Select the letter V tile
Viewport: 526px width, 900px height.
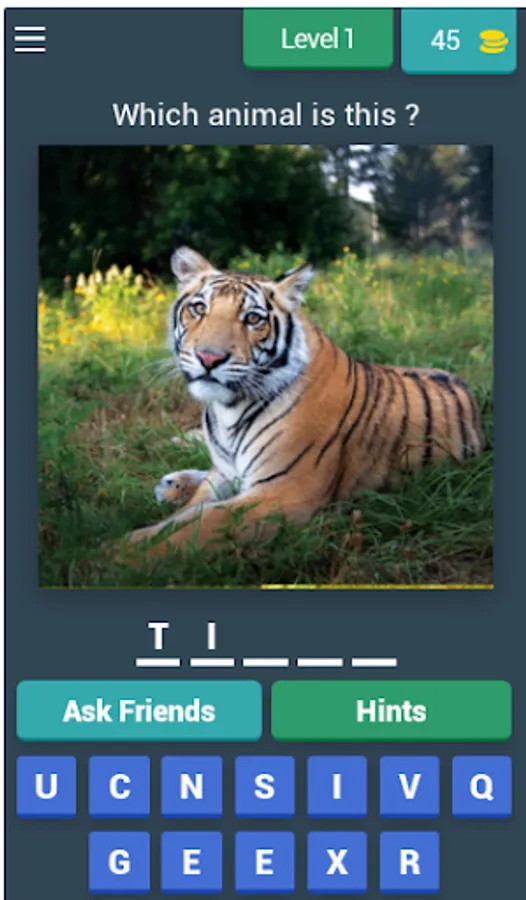(409, 786)
